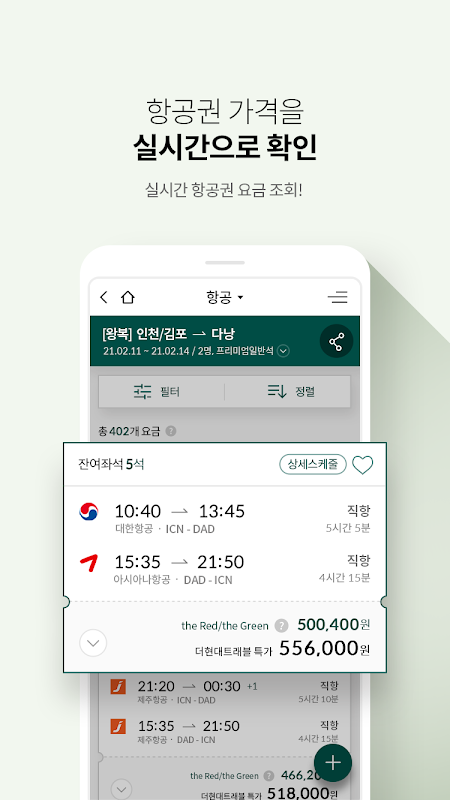This screenshot has height=800, width=450.
Task: Click the 상세스케줄 button
Action: tap(313, 464)
